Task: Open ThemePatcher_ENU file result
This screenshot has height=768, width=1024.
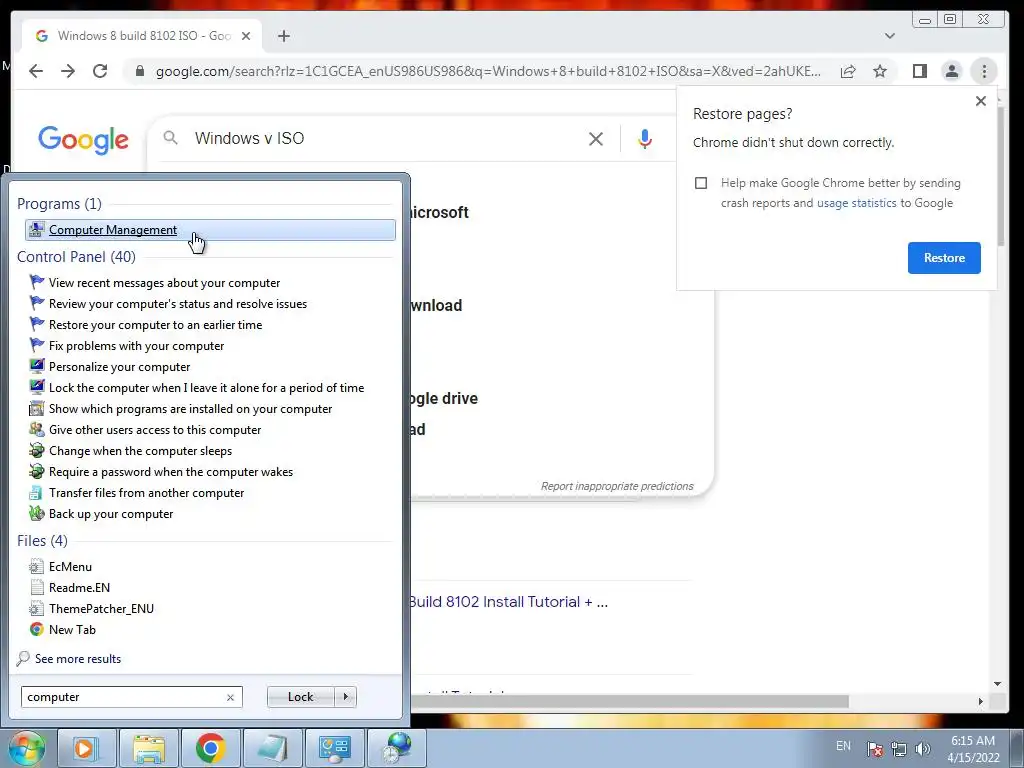Action: (x=101, y=609)
